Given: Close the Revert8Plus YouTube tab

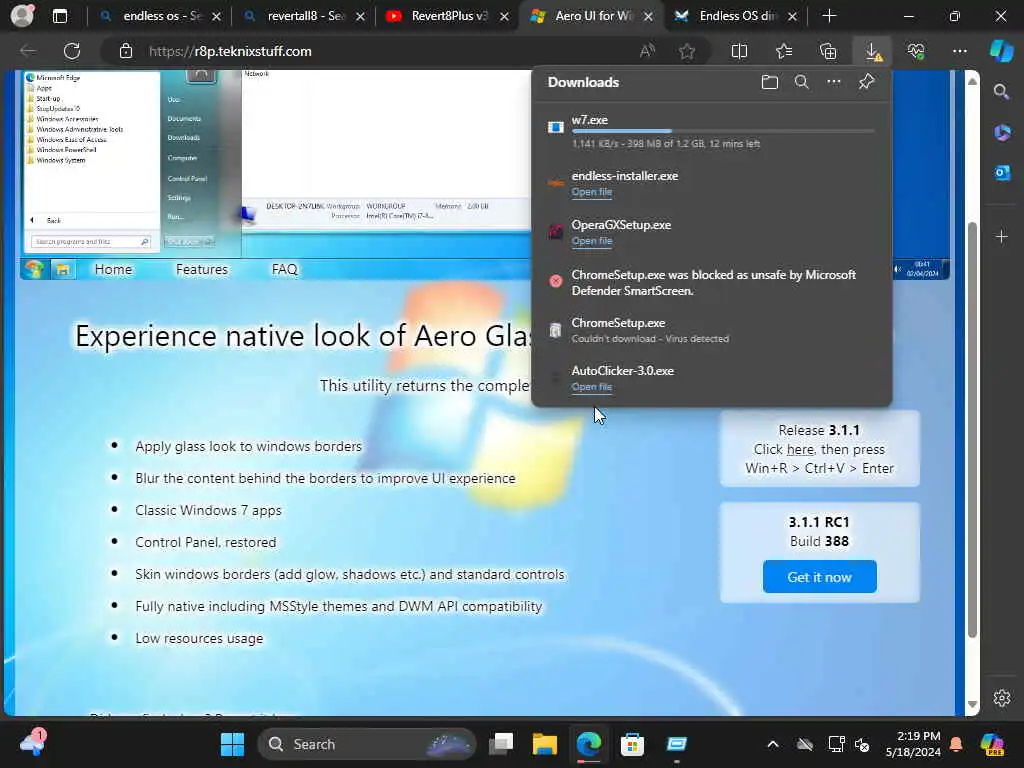Looking at the screenshot, I should [504, 16].
